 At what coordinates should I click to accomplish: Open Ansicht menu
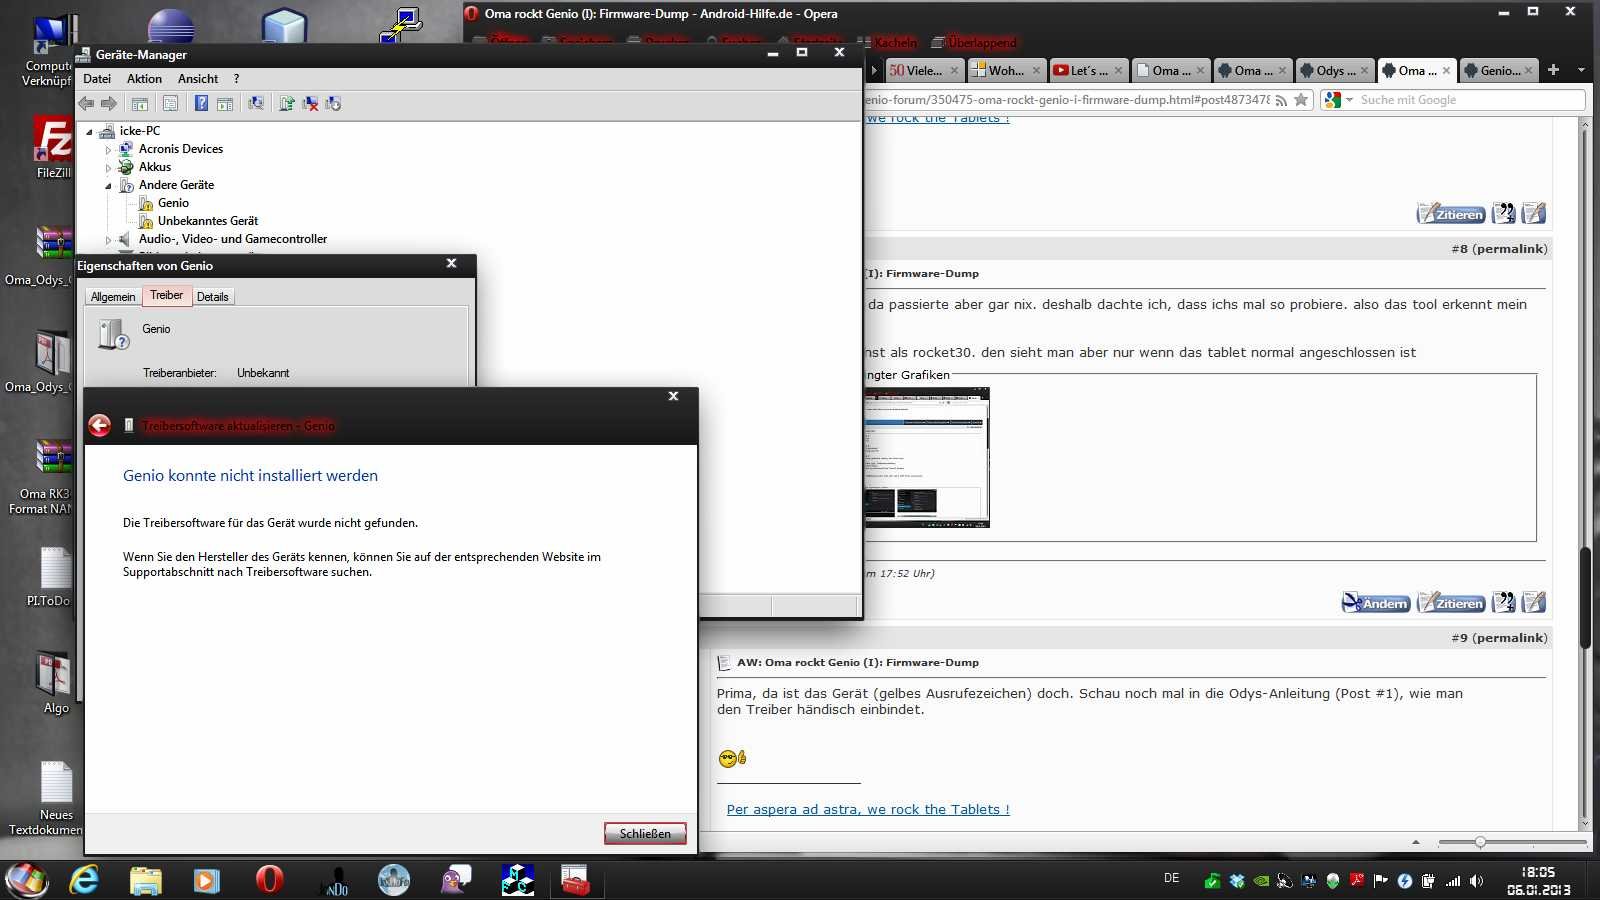(x=198, y=79)
